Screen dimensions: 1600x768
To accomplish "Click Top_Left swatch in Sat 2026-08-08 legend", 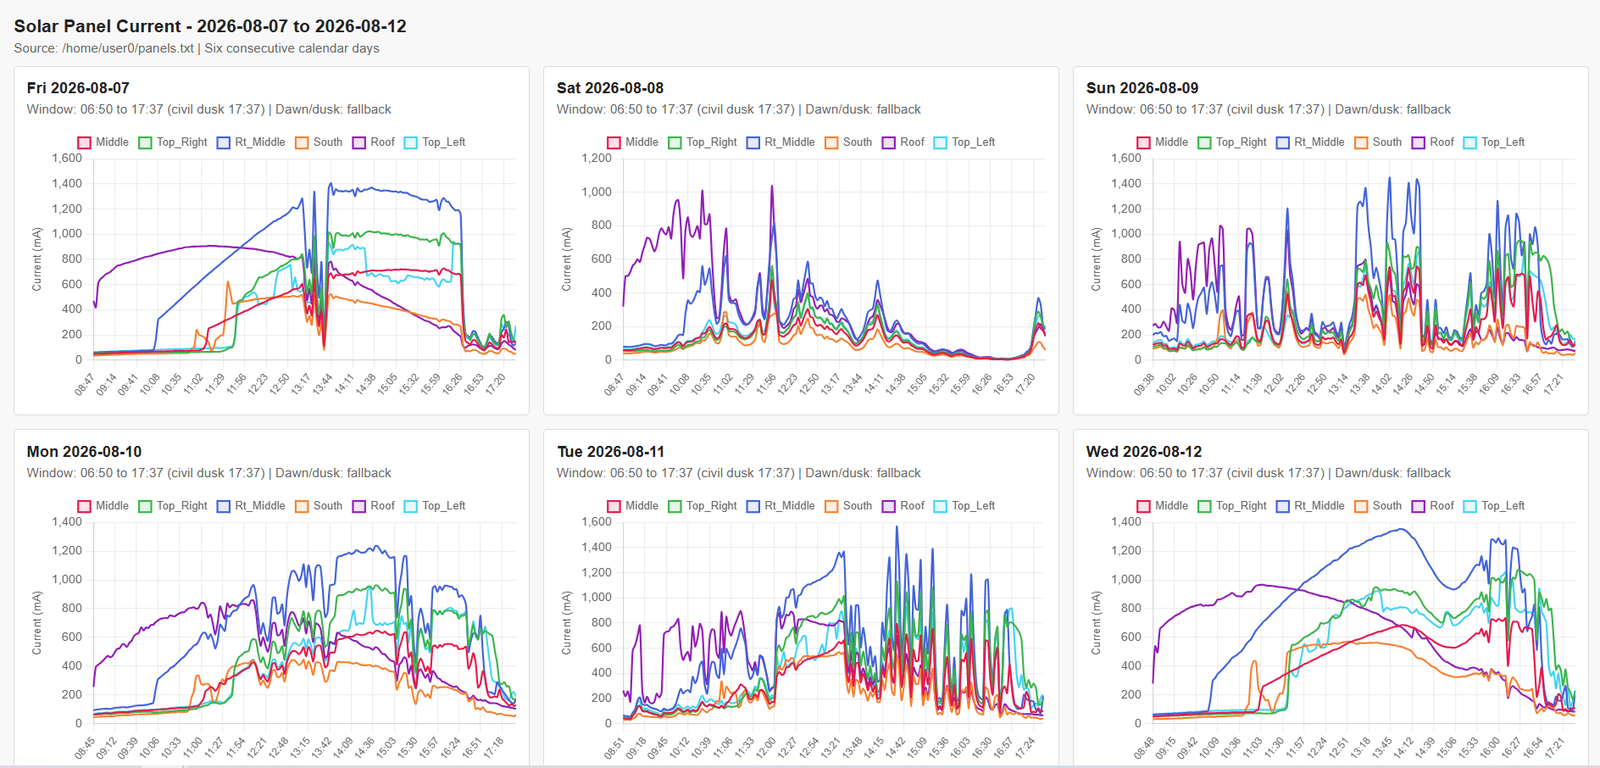I will coord(940,143).
